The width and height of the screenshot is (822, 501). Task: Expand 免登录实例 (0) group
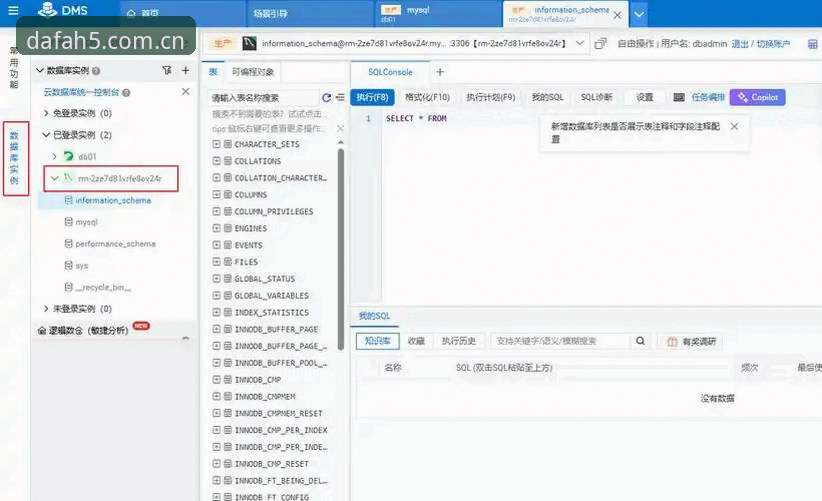[46, 113]
